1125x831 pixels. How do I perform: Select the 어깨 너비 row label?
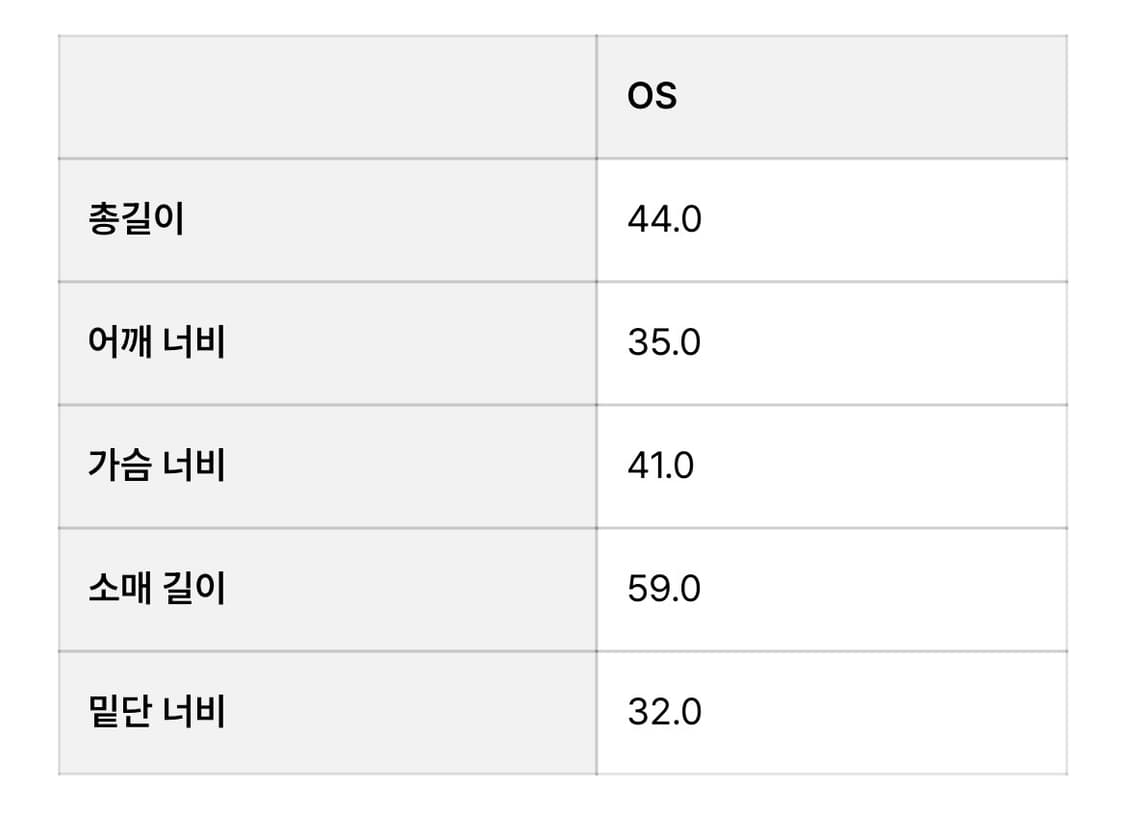coord(156,343)
